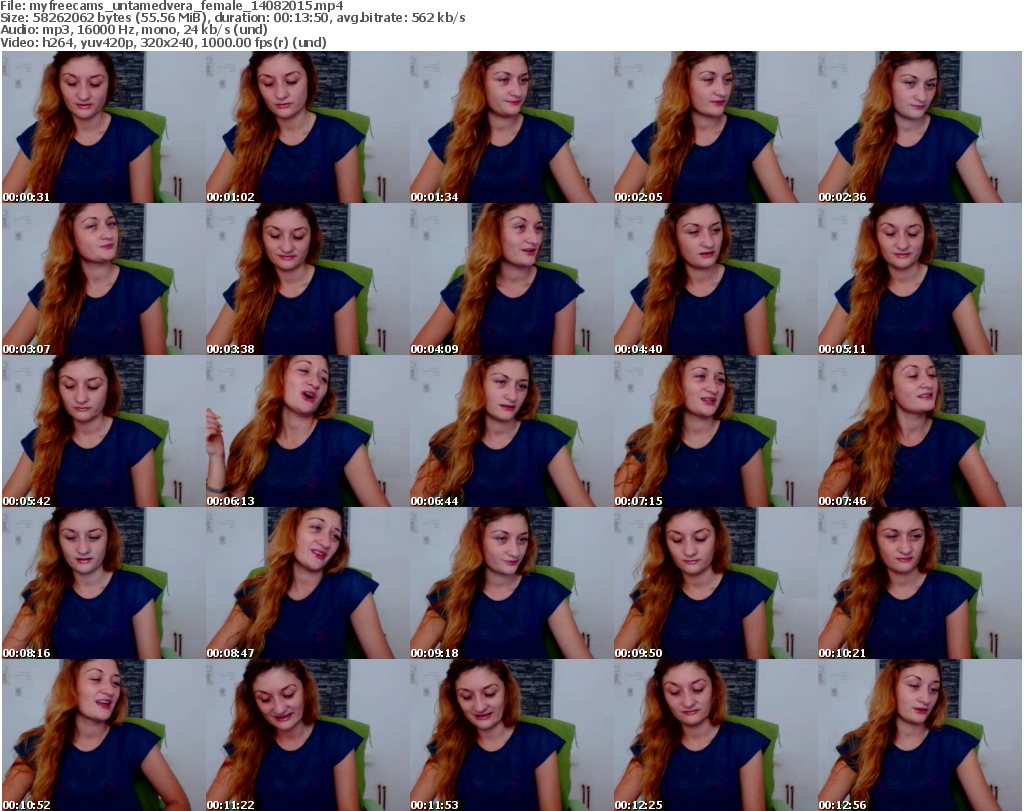Viewport: 1024px width, 811px height.
Task: Open the thumbnail marked 00:07:46
Action: click(920, 432)
